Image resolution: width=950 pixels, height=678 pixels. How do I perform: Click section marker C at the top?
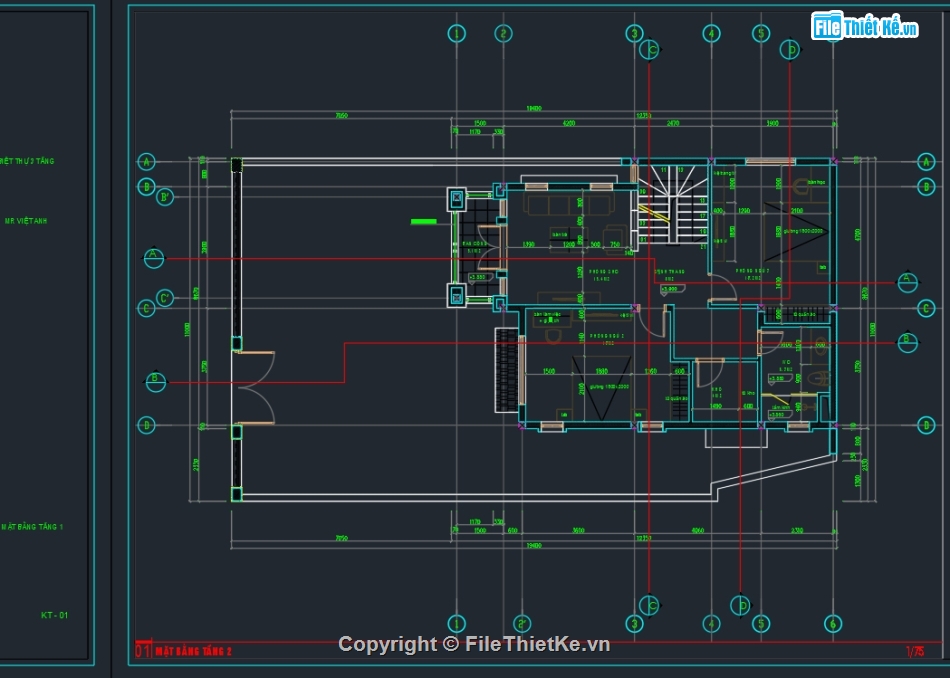point(652,48)
